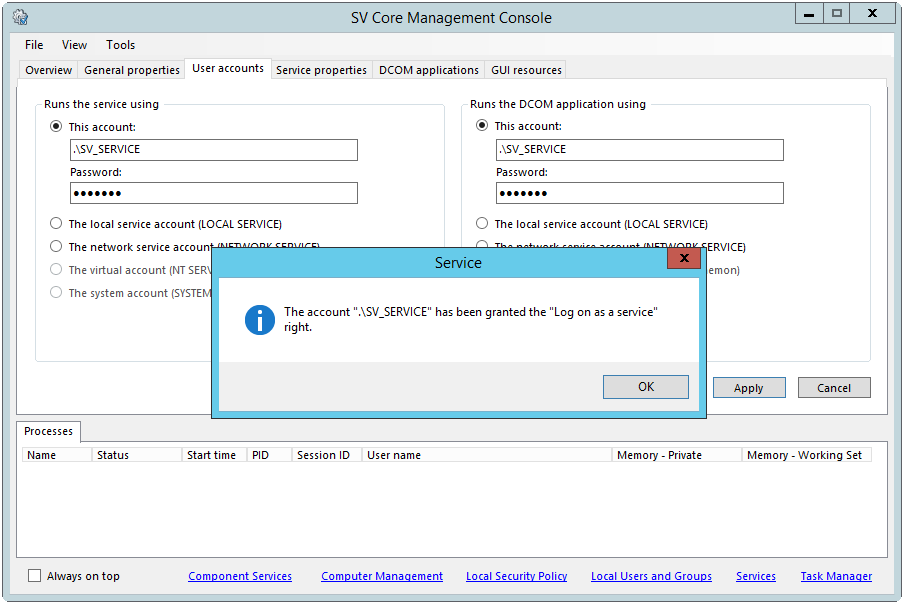
Task: Sort processes by the Start time column
Action: [214, 455]
